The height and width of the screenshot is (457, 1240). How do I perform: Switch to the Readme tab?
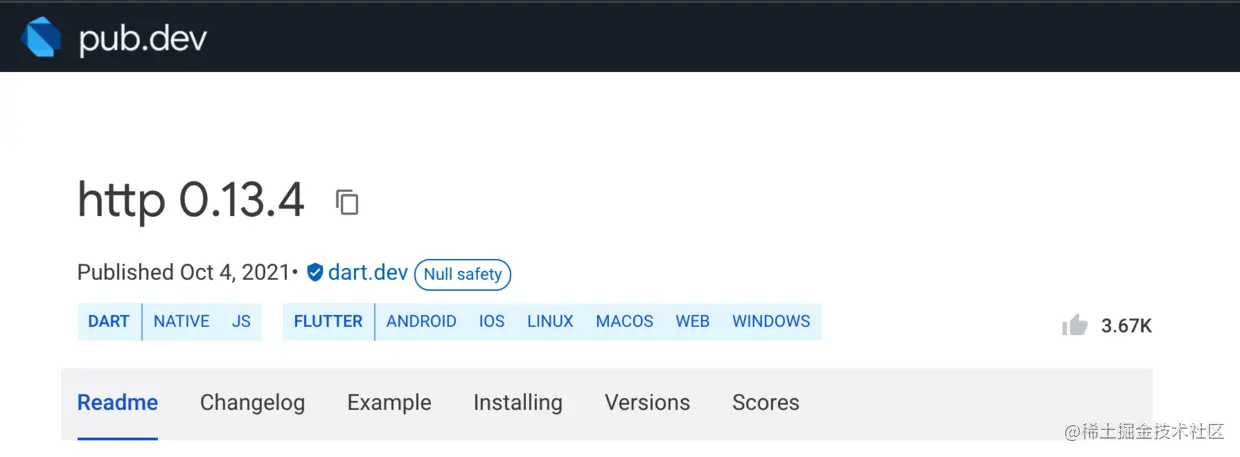click(x=118, y=403)
